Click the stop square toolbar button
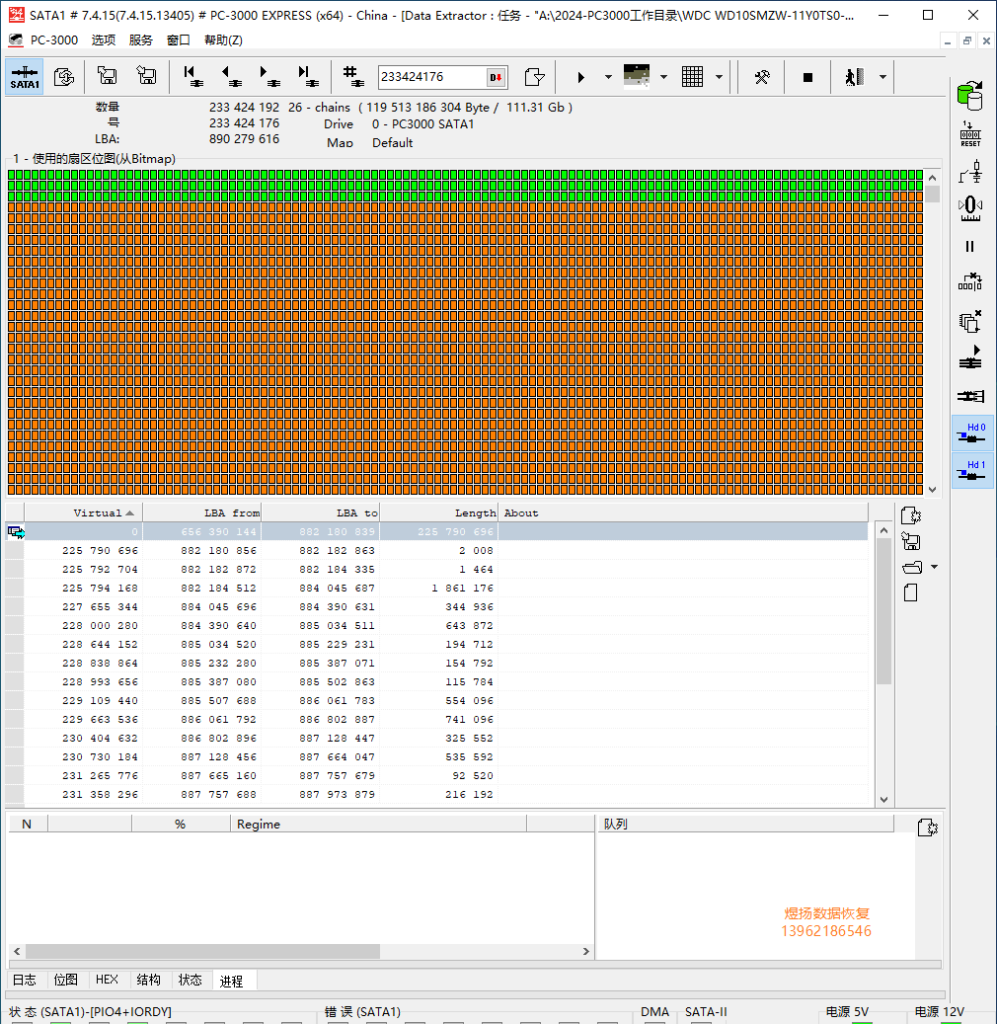The width and height of the screenshot is (997, 1024). (808, 77)
